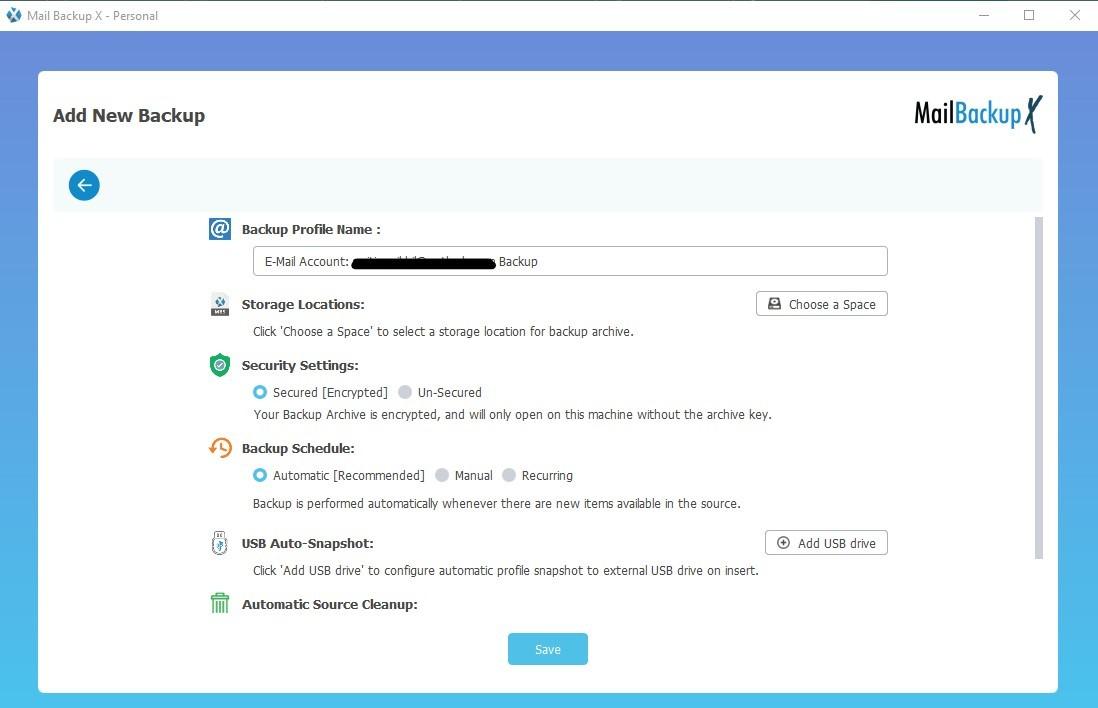Click the USB Auto-Snapshot drive icon
This screenshot has width=1098, height=708.
220,543
